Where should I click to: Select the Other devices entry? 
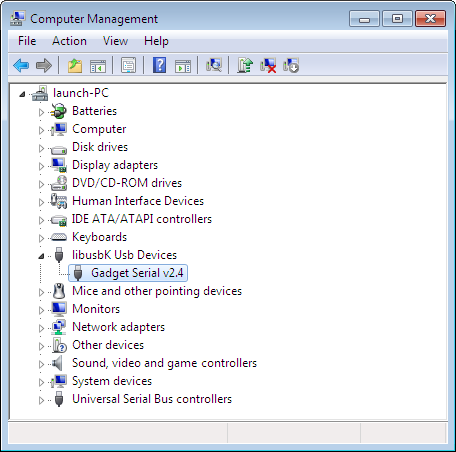108,345
